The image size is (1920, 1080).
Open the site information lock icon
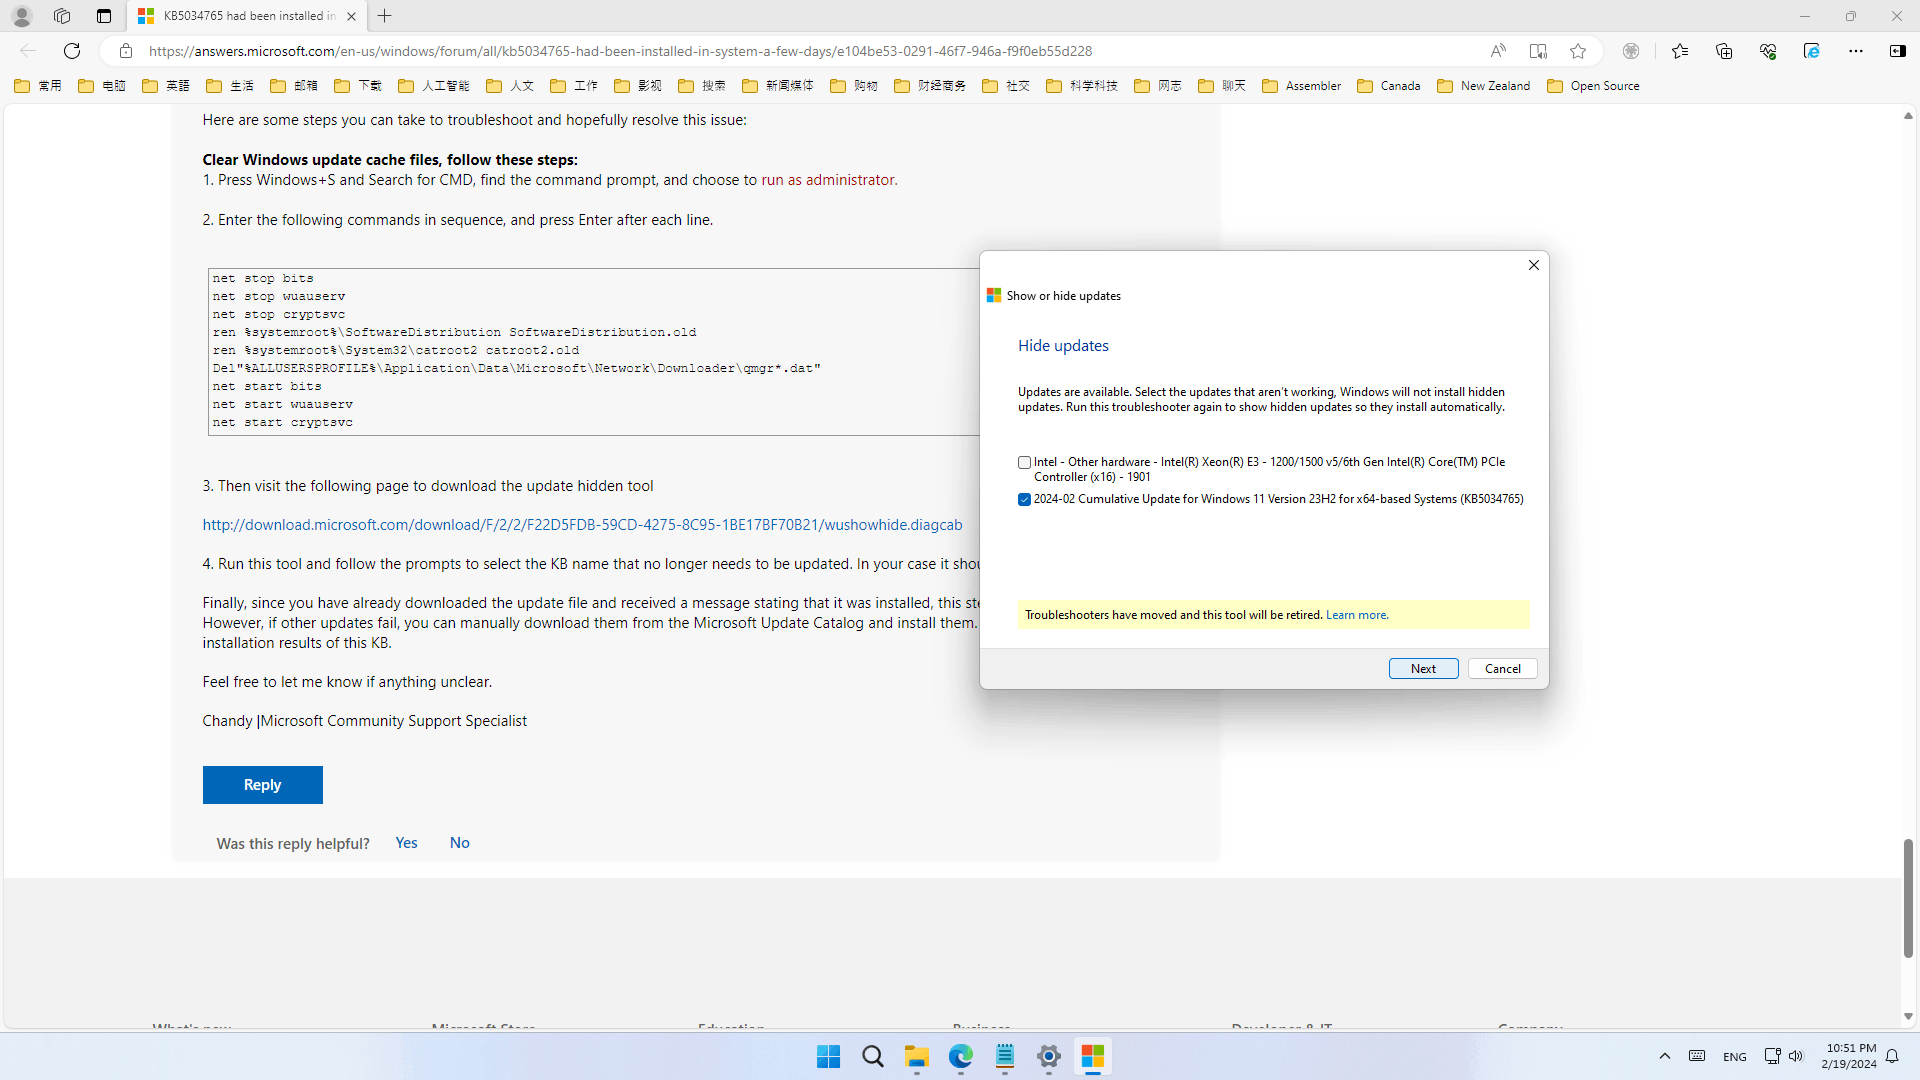tap(126, 51)
